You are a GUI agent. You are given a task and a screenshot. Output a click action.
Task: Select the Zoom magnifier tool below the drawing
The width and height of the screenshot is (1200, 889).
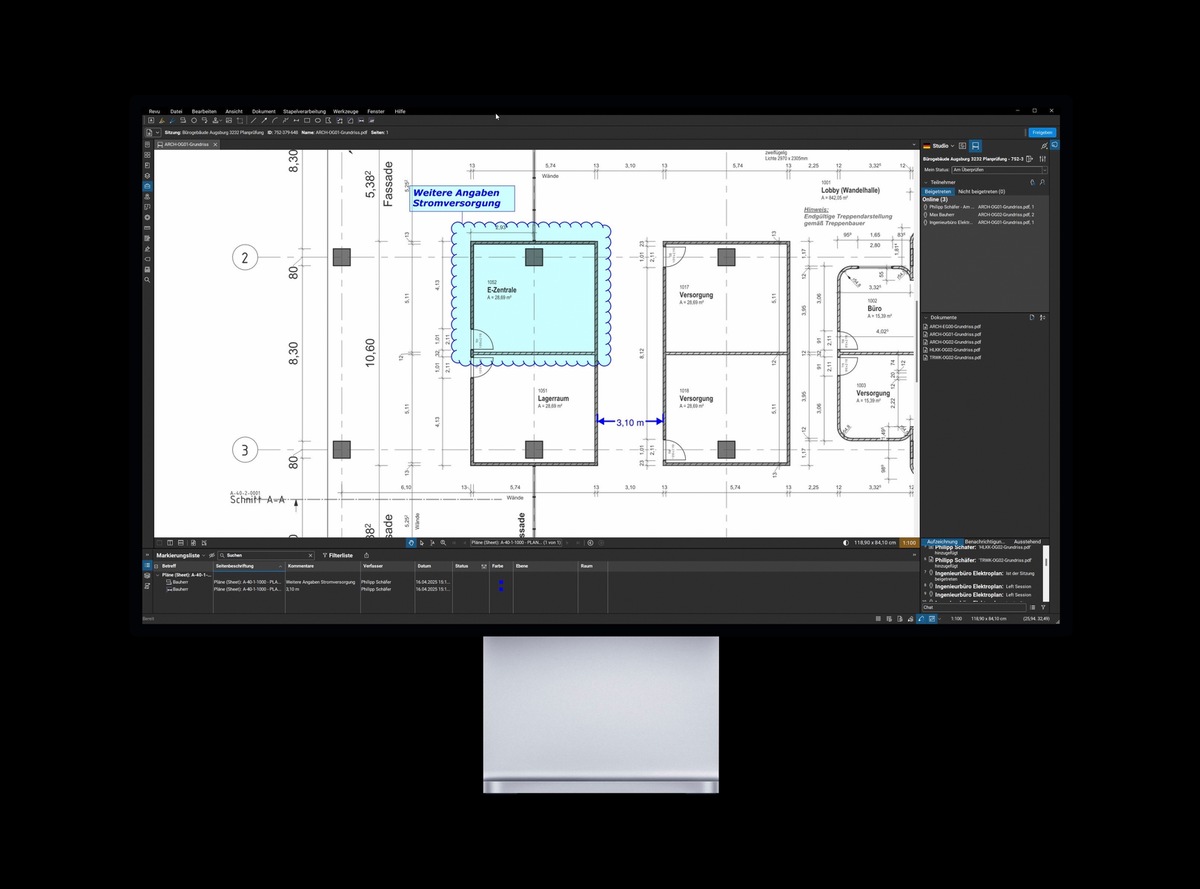click(x=443, y=542)
